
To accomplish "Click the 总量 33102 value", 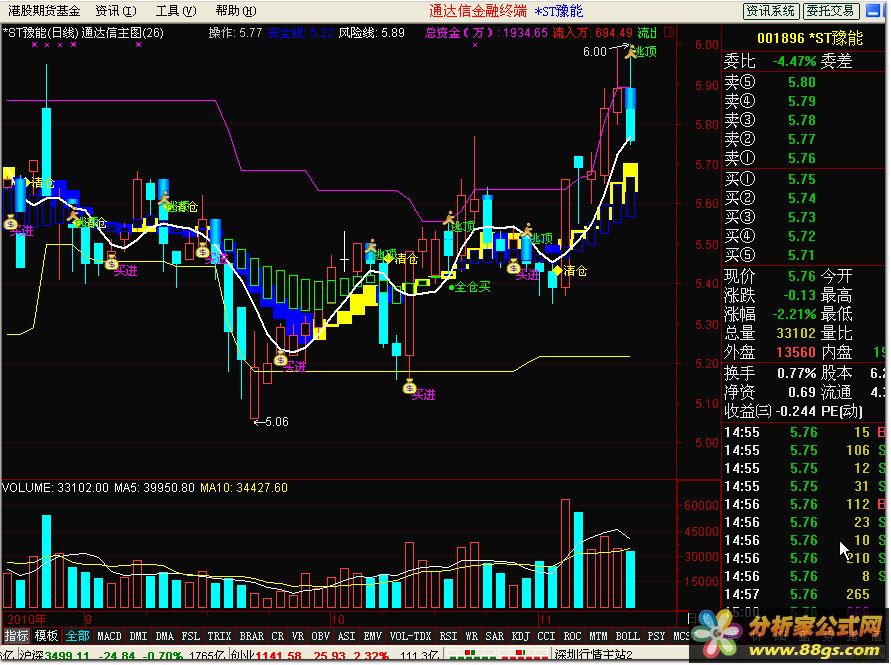I will 796,333.
